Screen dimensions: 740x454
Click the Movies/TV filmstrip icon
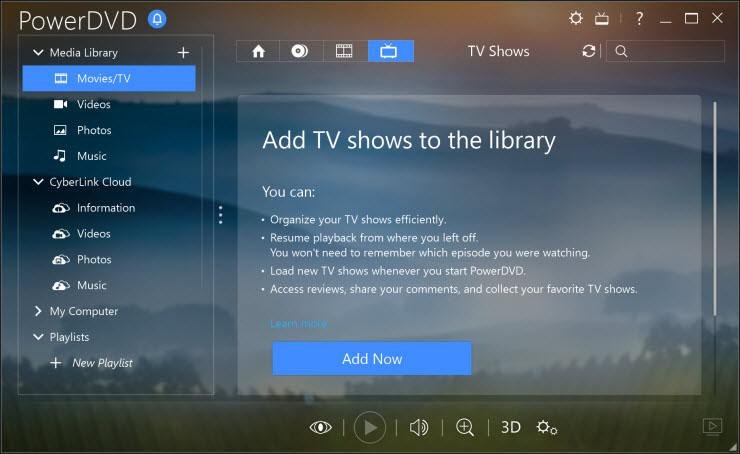(x=61, y=78)
